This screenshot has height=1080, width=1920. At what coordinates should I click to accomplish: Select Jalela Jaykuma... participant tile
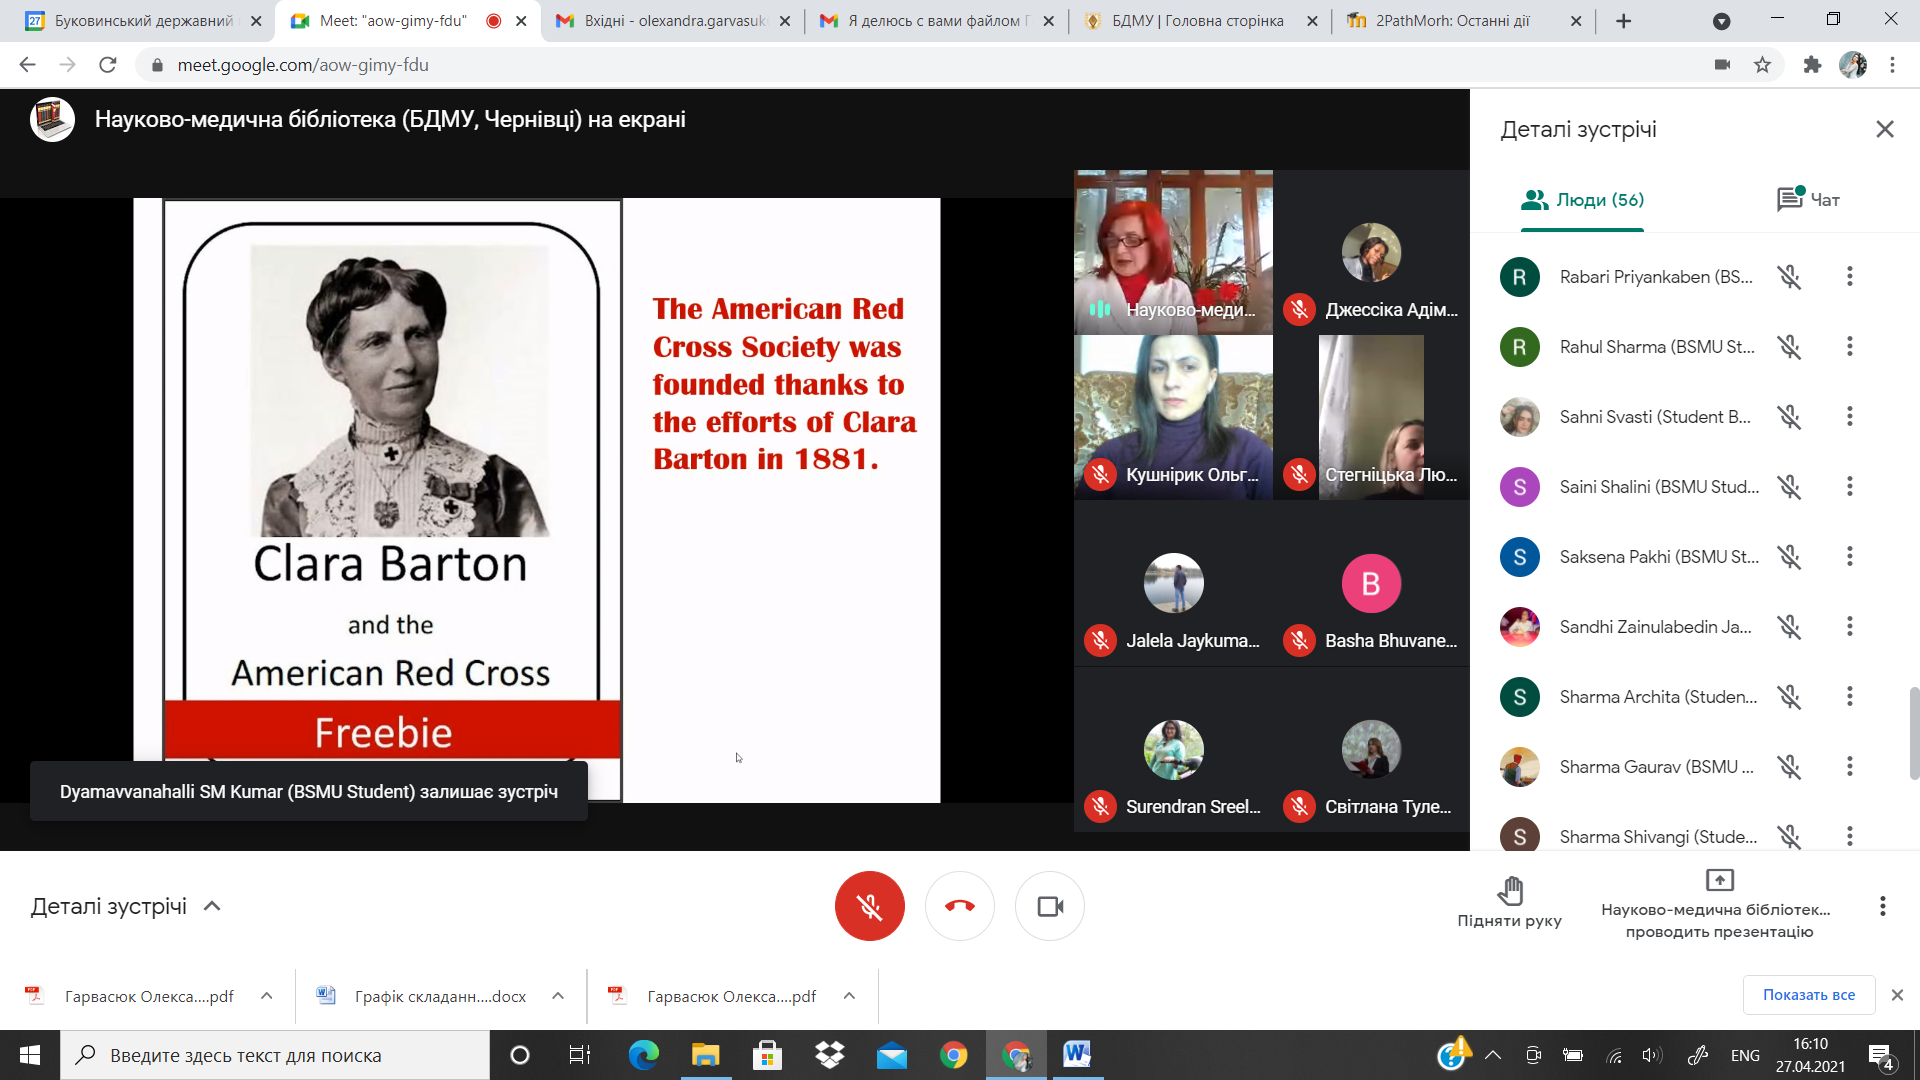click(x=1173, y=583)
